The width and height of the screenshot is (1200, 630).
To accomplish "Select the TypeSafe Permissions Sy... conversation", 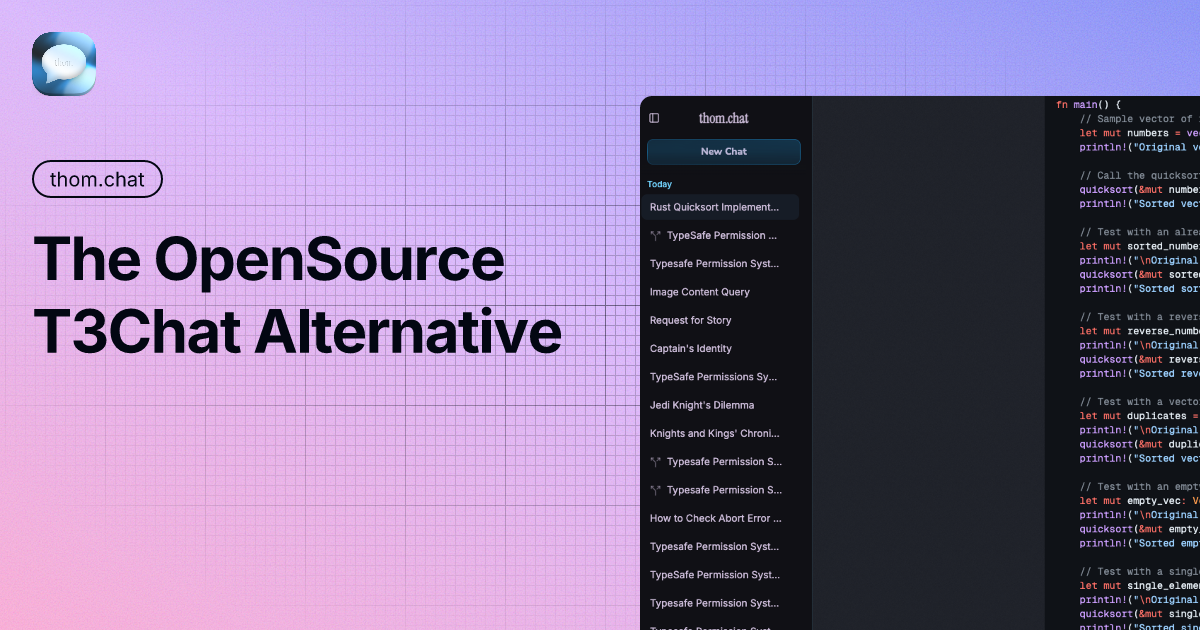I will 714,377.
